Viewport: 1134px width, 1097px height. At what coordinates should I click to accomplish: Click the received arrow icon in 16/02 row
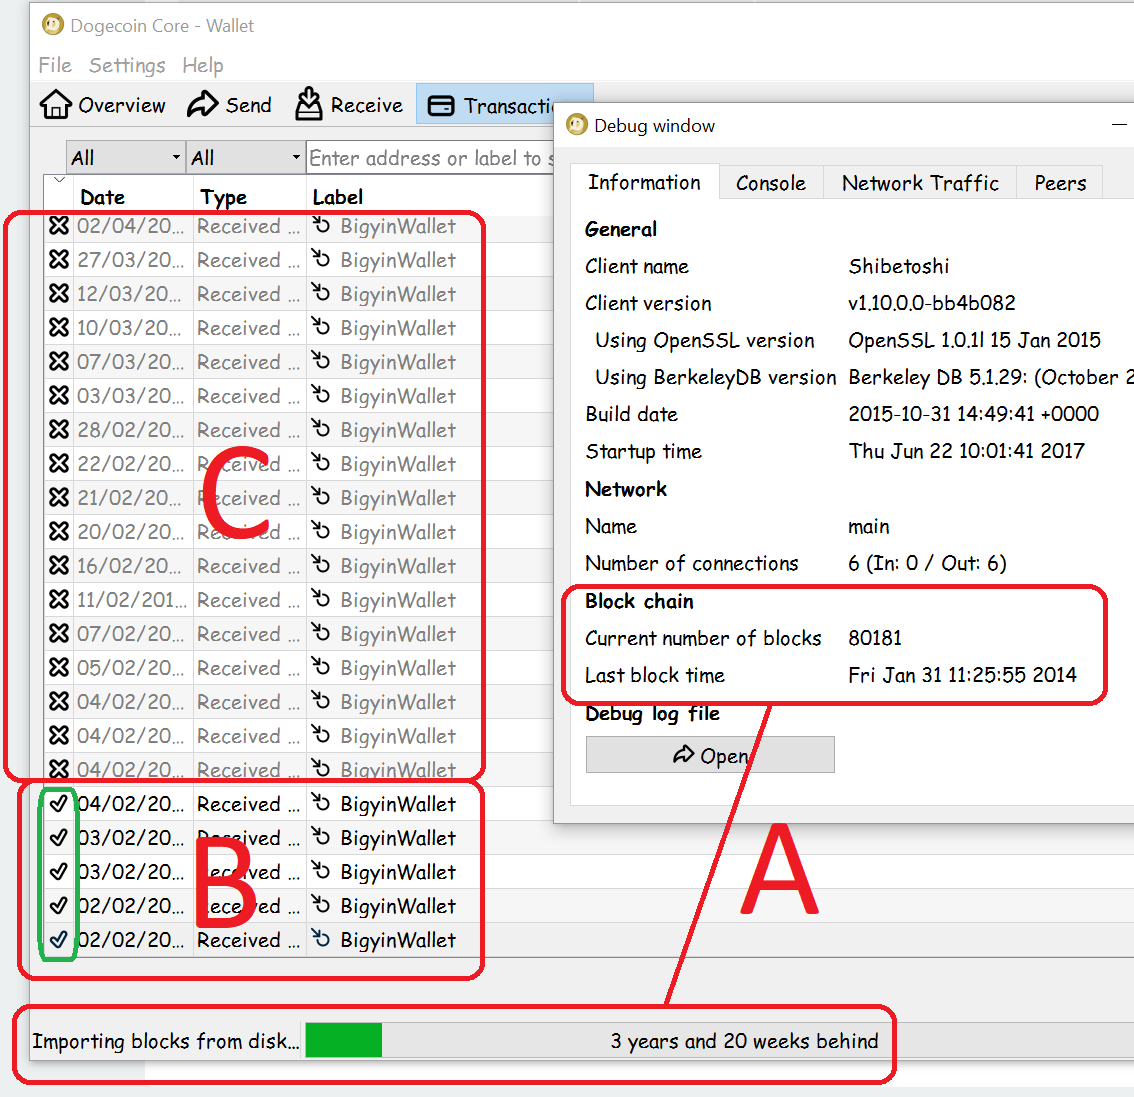click(x=321, y=565)
